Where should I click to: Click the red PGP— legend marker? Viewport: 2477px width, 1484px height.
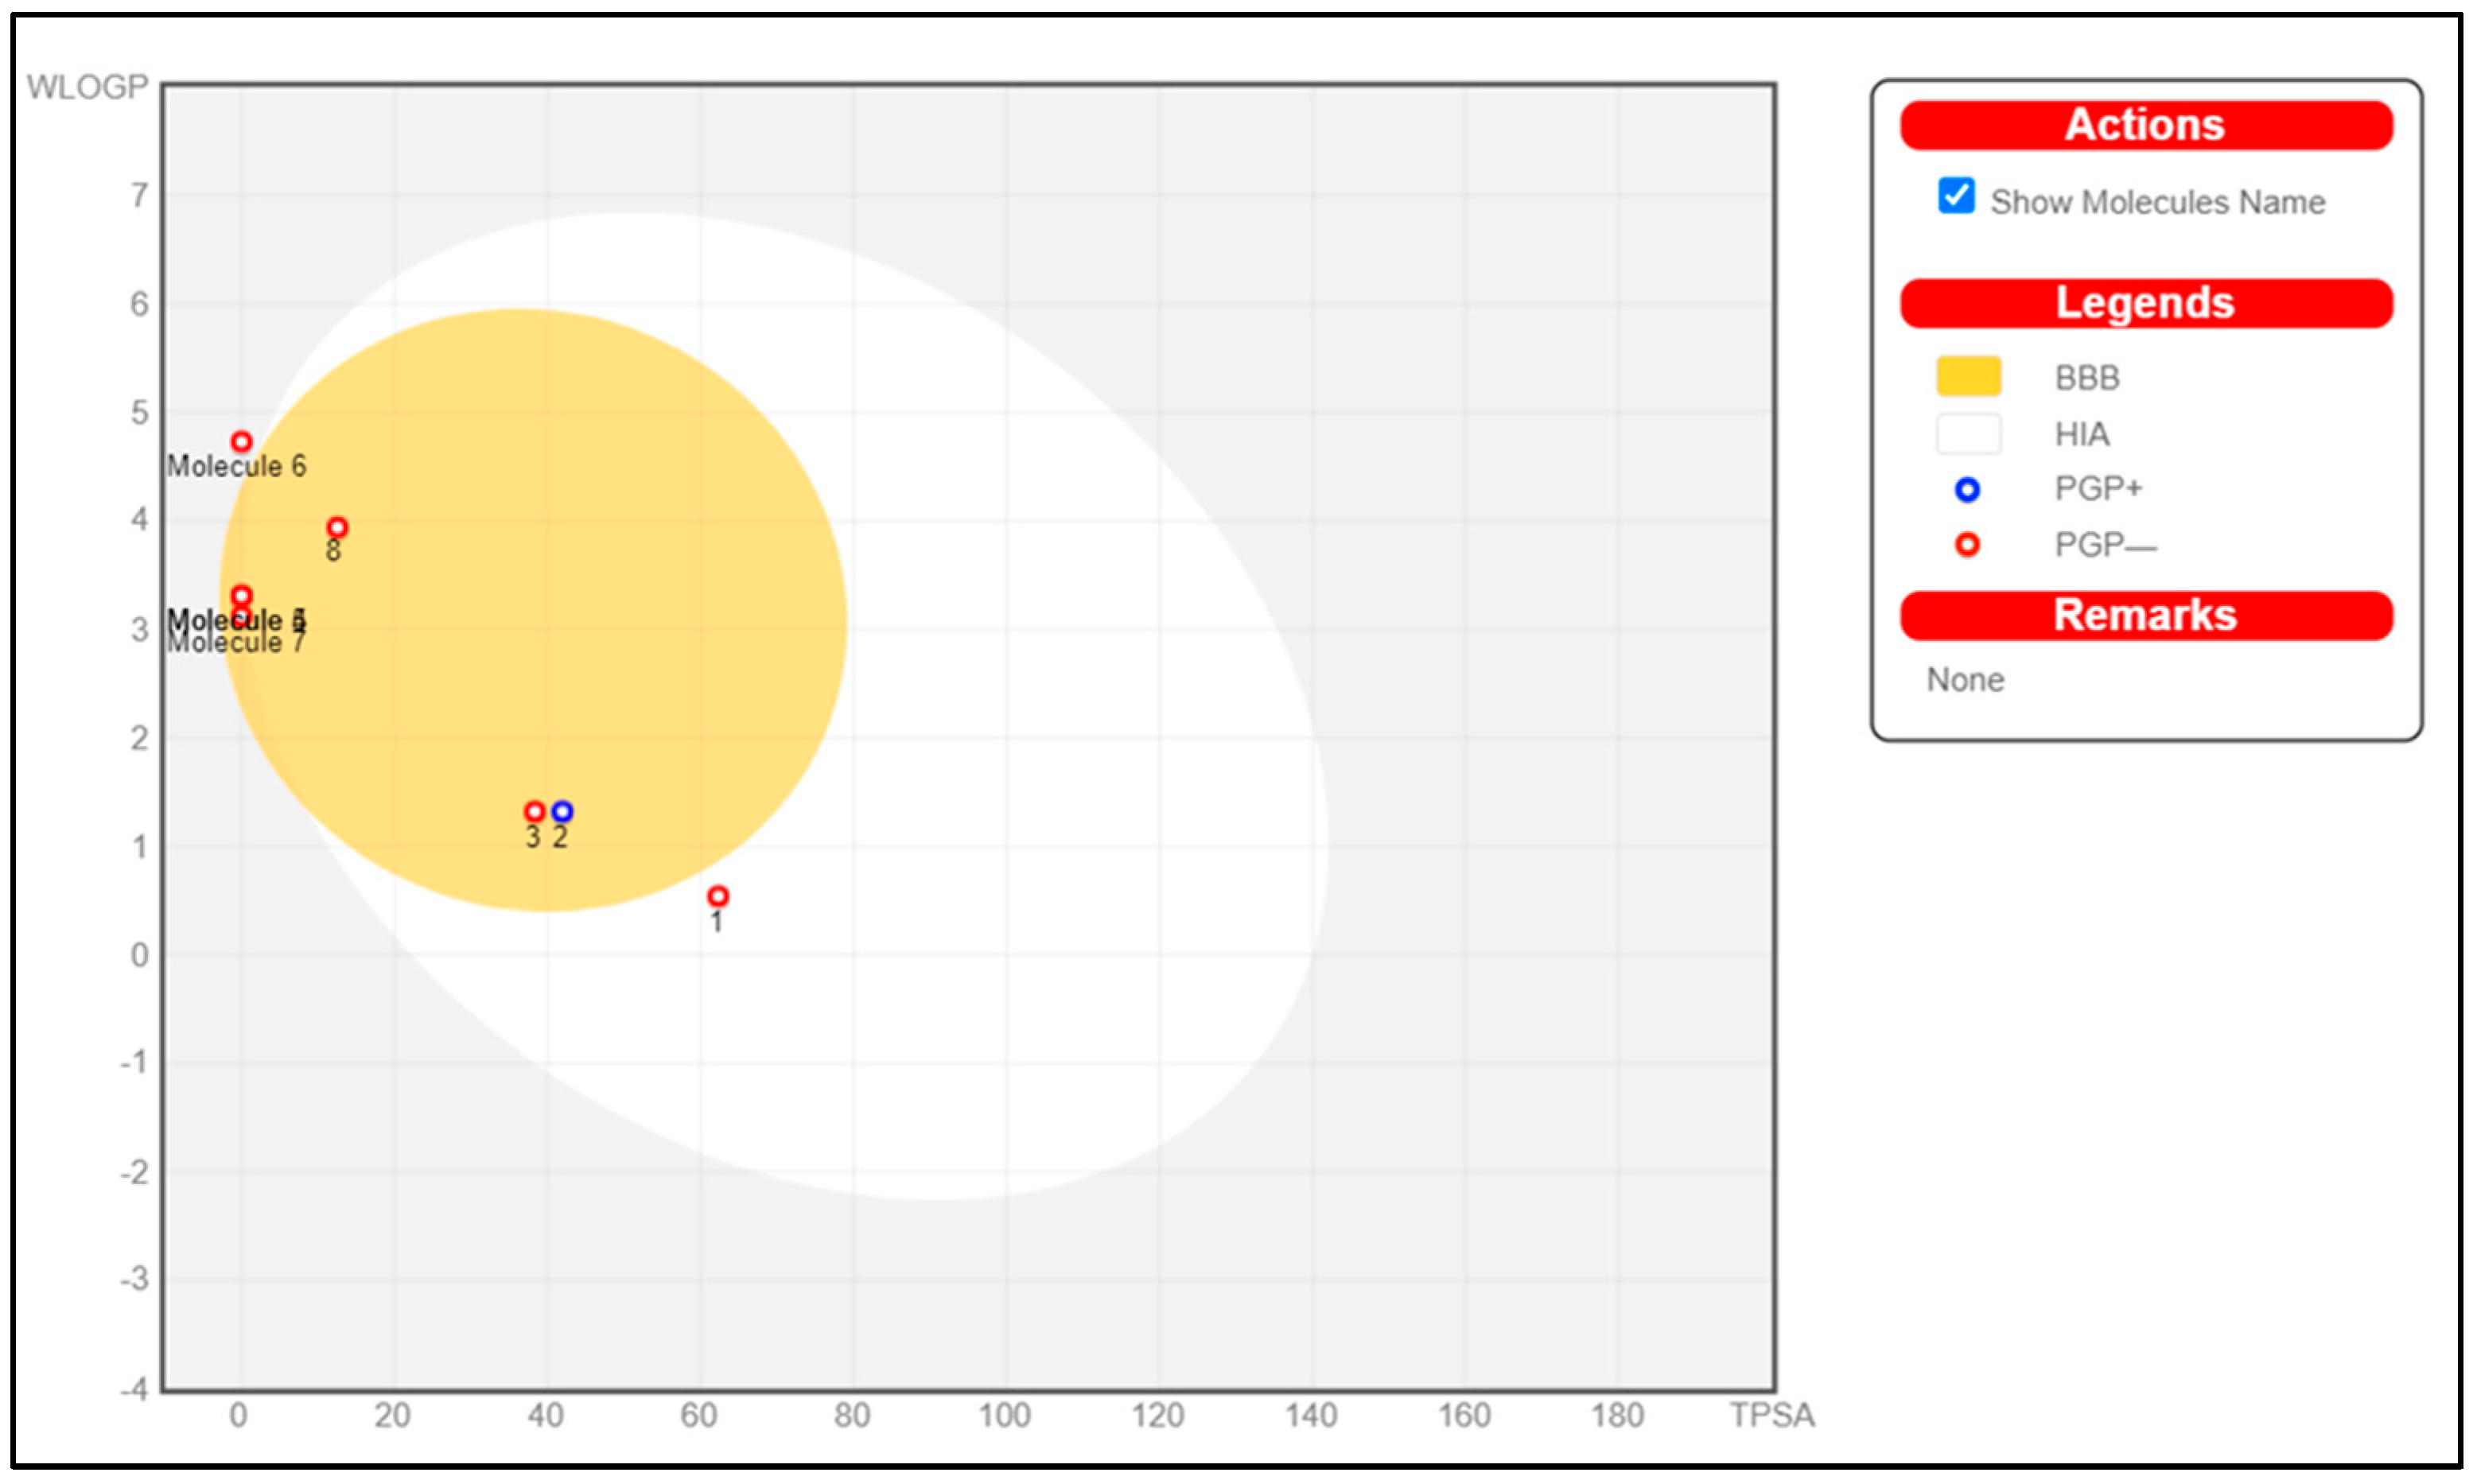coord(1966,545)
